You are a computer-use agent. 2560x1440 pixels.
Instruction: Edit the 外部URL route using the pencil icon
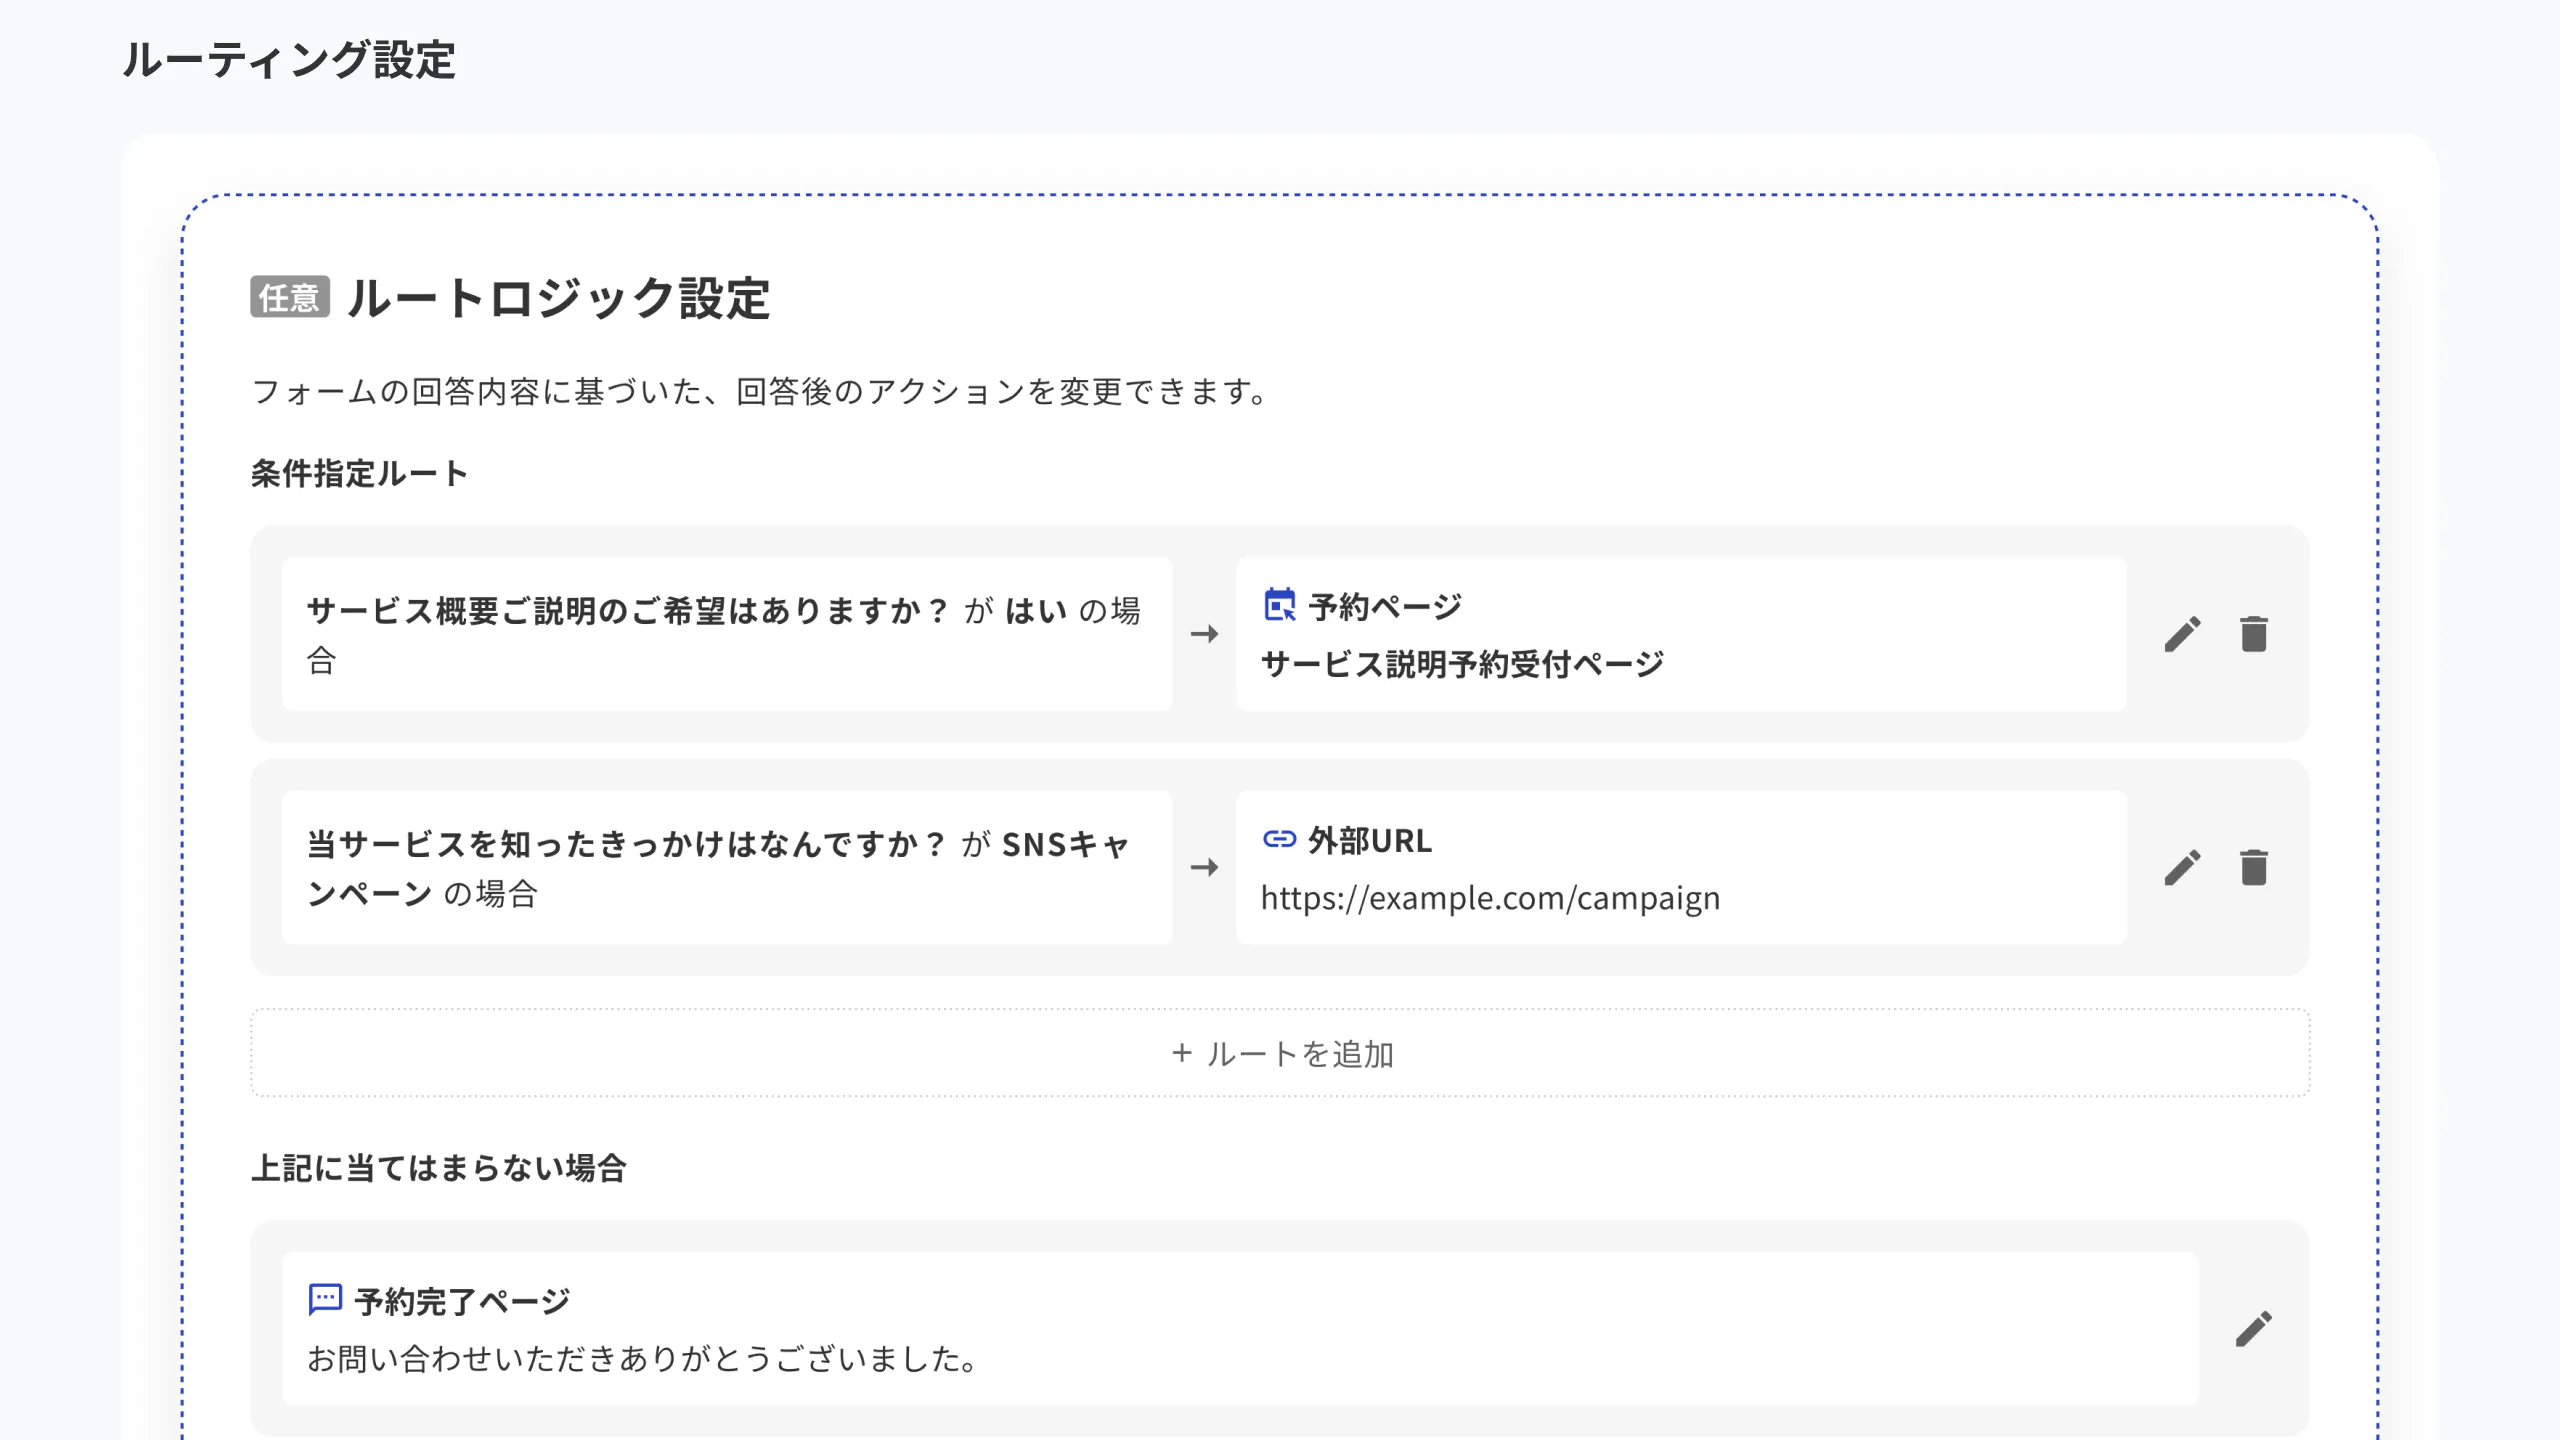pos(2182,869)
